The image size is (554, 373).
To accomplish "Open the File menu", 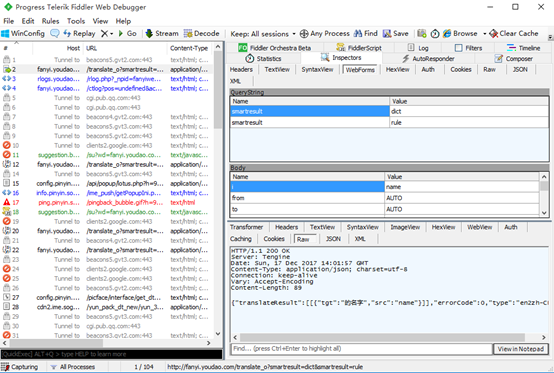I will [x=8, y=21].
